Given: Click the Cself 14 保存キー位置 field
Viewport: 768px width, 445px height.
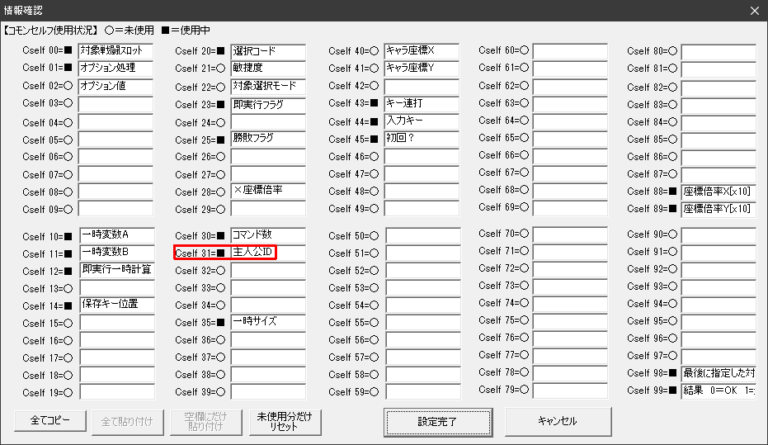Looking at the screenshot, I should (x=115, y=304).
